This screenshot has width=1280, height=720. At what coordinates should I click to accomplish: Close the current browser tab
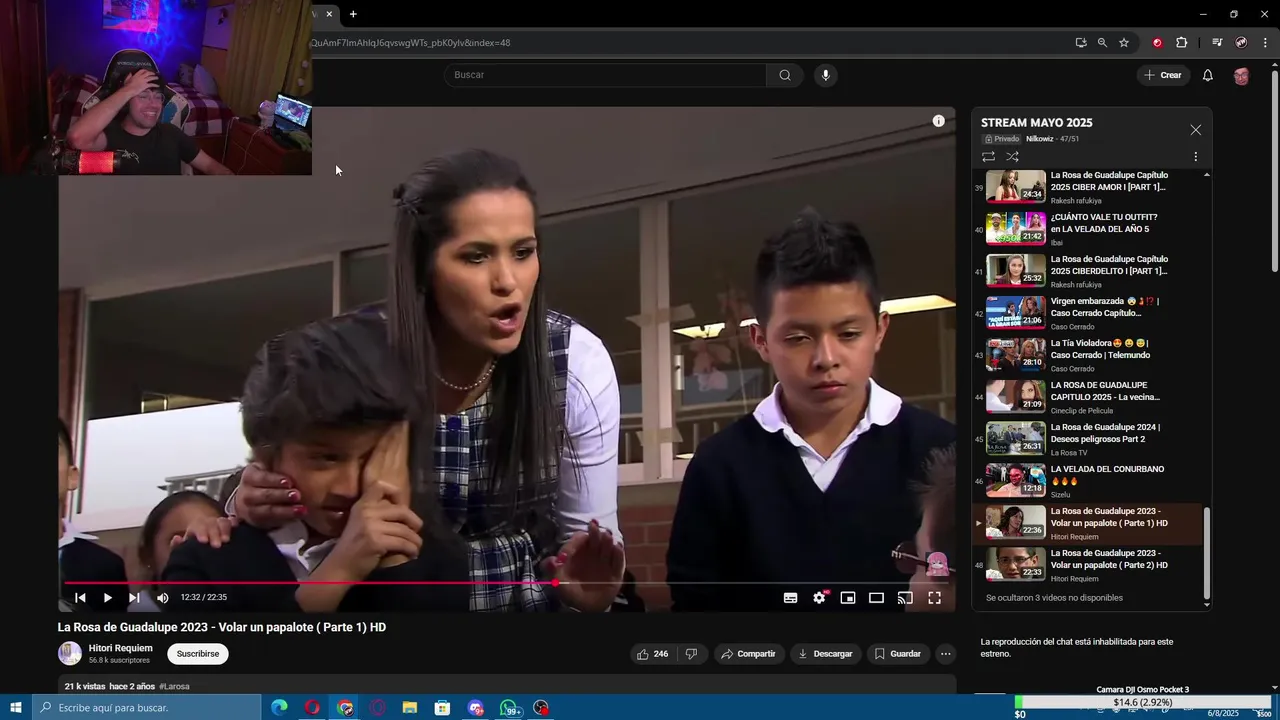(329, 14)
